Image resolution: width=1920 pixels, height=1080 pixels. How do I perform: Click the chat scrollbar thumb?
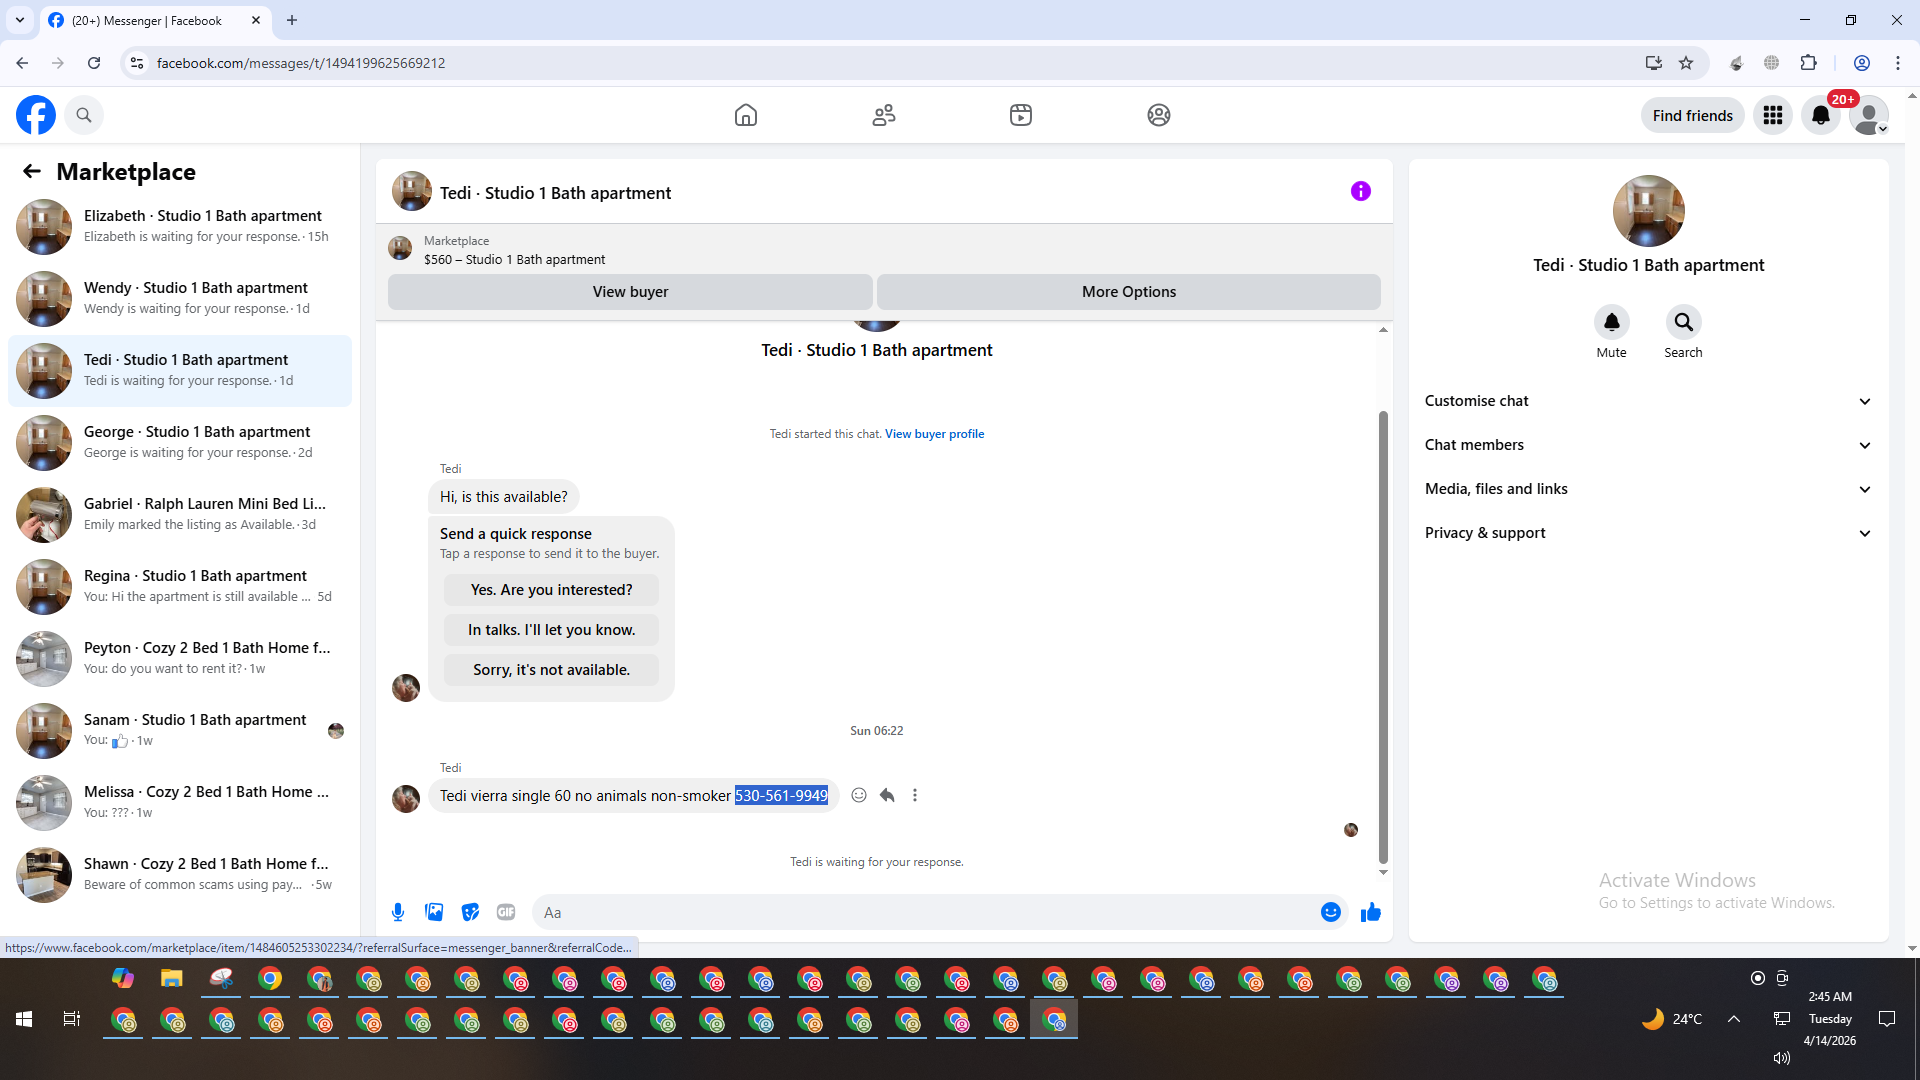[1383, 635]
